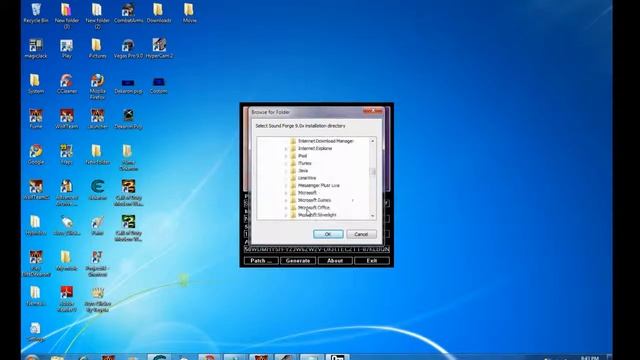The width and height of the screenshot is (640, 360).
Task: Click the Patch button in keygen window
Action: click(x=261, y=260)
